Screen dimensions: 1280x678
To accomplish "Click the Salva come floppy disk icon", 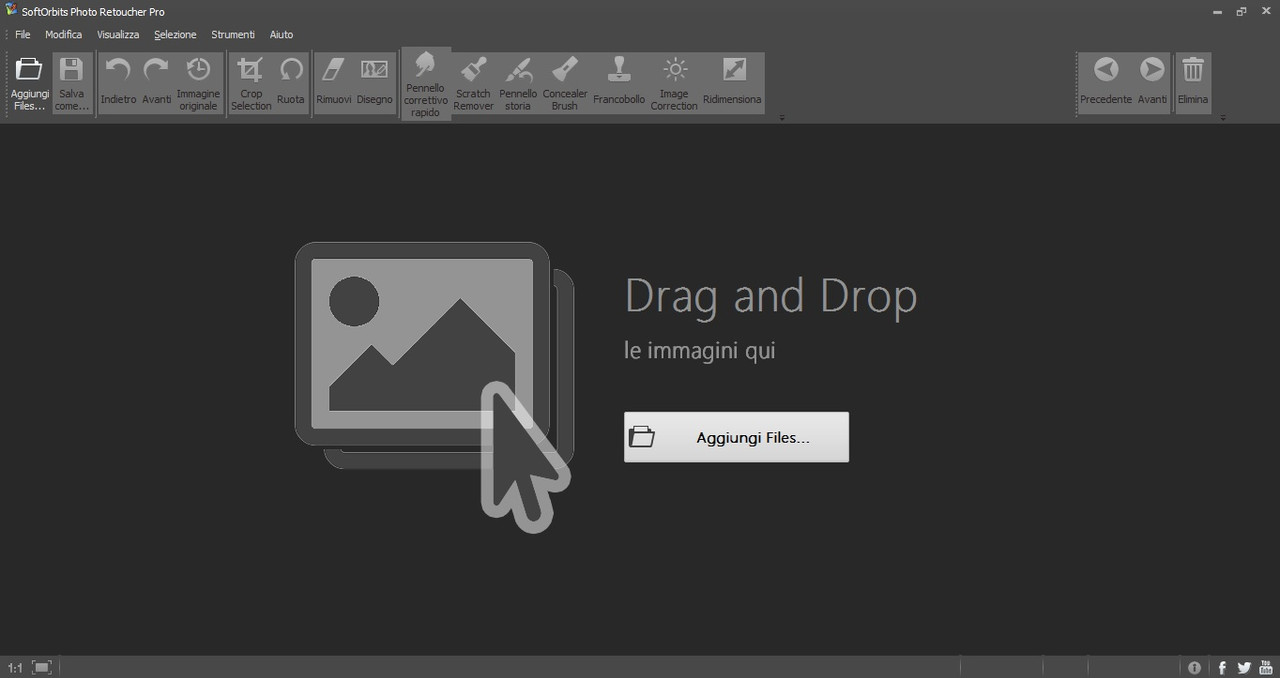I will coord(71,83).
